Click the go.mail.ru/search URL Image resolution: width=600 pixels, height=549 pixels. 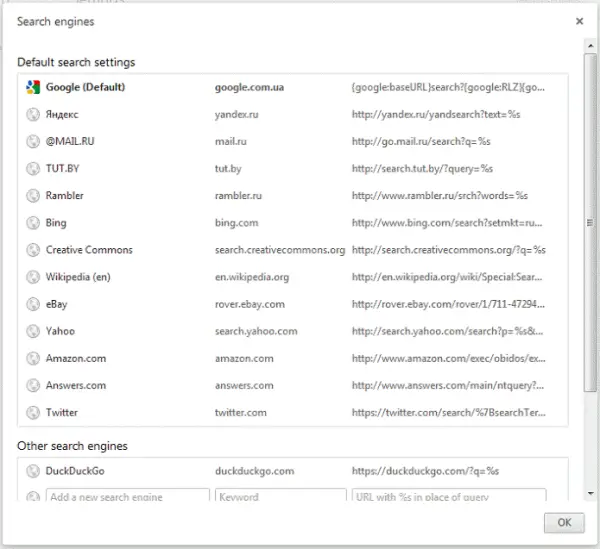(x=421, y=142)
